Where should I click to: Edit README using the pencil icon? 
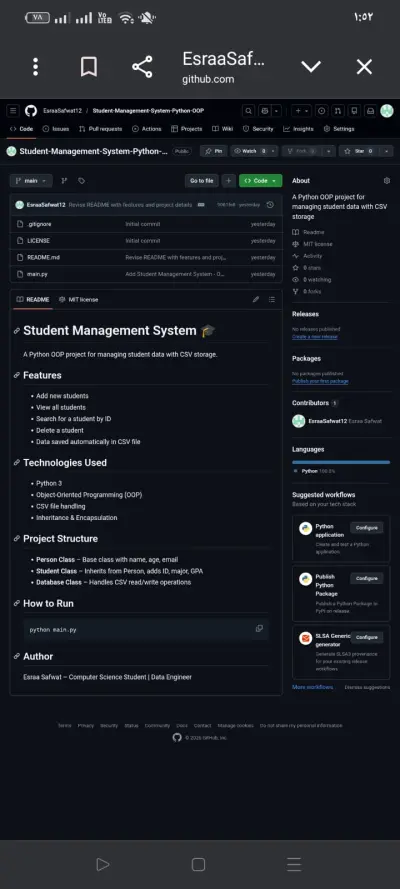pyautogui.click(x=256, y=299)
